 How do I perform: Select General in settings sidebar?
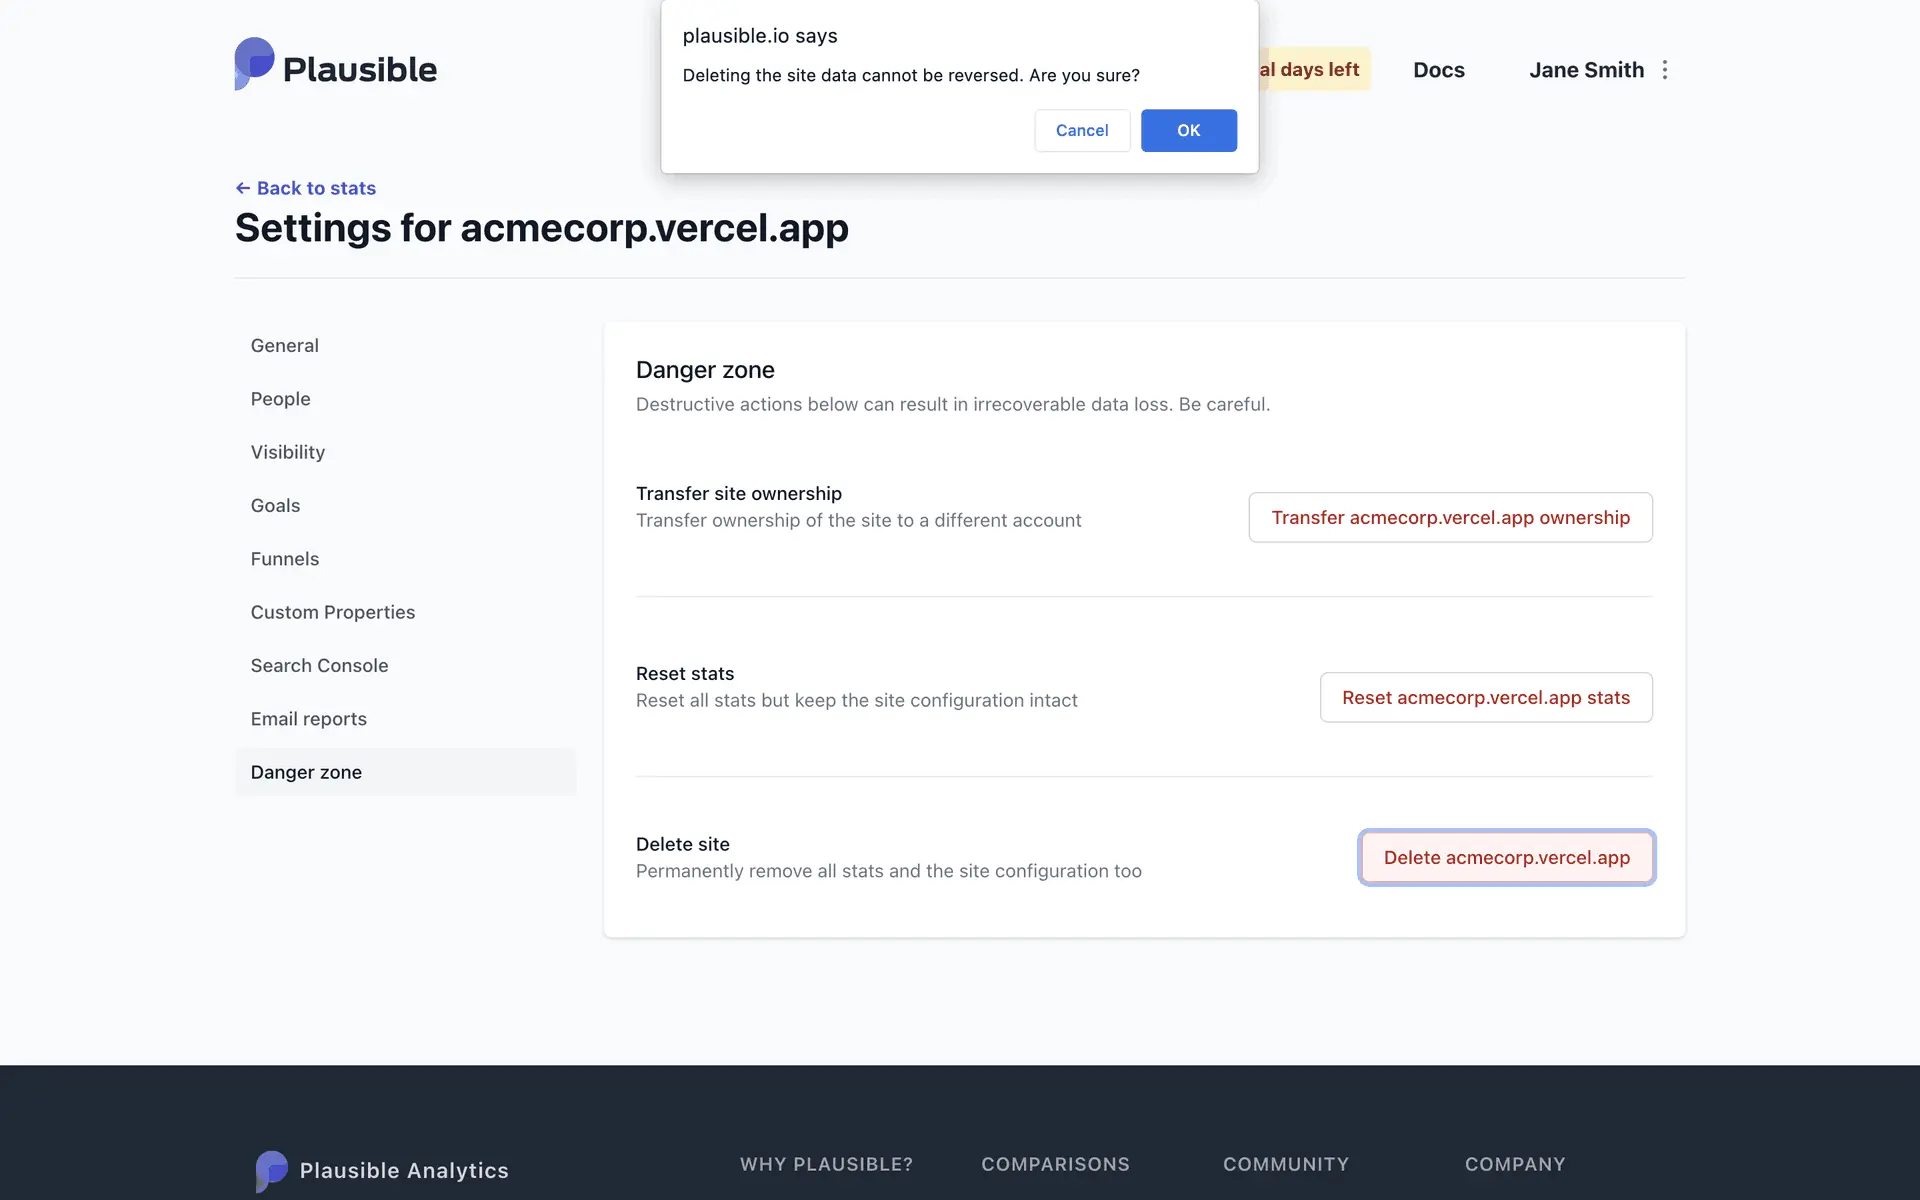pyautogui.click(x=285, y=346)
